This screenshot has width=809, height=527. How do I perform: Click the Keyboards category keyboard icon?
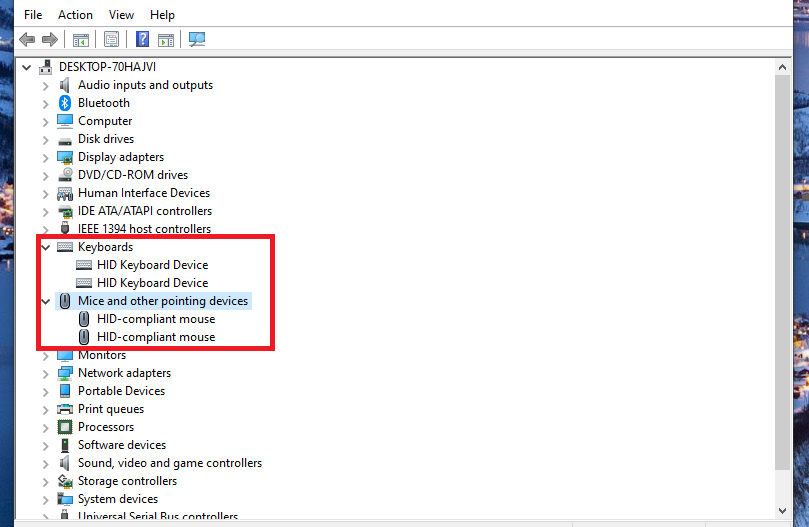(65, 247)
